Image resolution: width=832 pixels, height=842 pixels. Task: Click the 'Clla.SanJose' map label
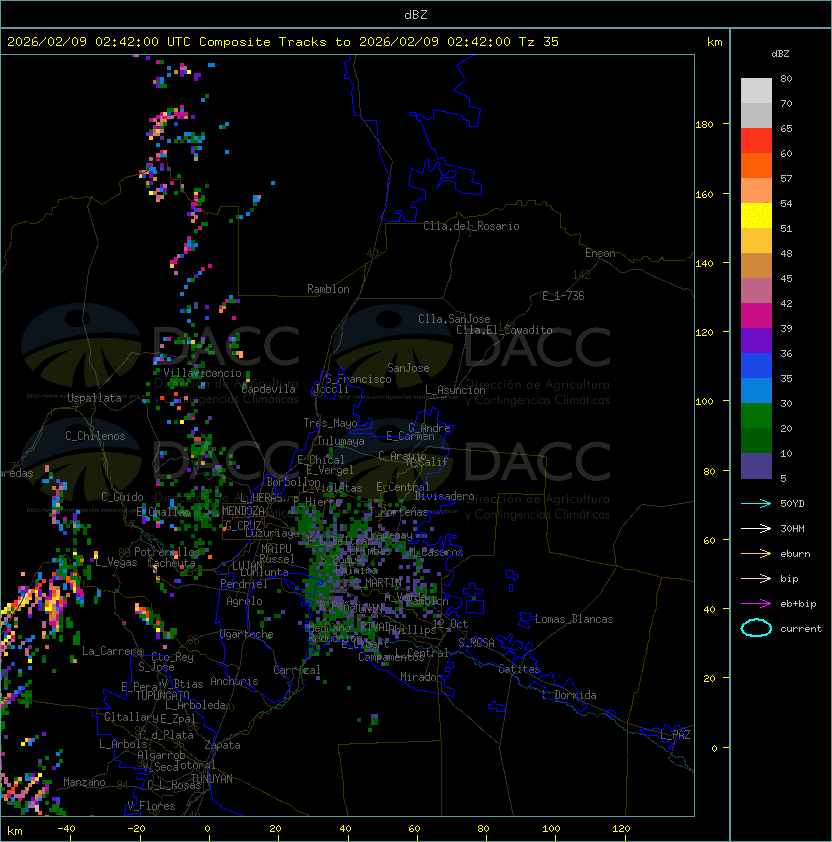point(454,319)
